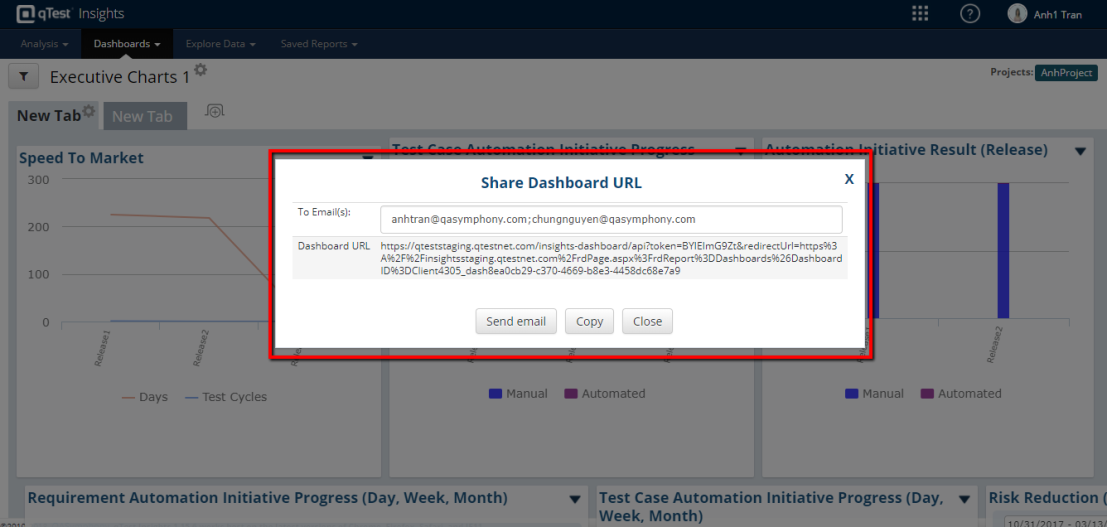
Task: Click the Risk Reduction panel title
Action: coord(1047,497)
